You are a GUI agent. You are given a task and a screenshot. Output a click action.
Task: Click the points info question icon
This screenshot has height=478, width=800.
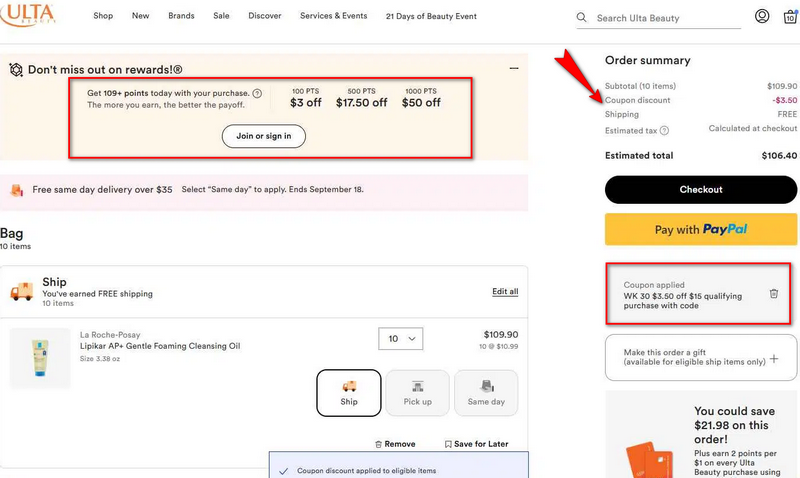257,93
